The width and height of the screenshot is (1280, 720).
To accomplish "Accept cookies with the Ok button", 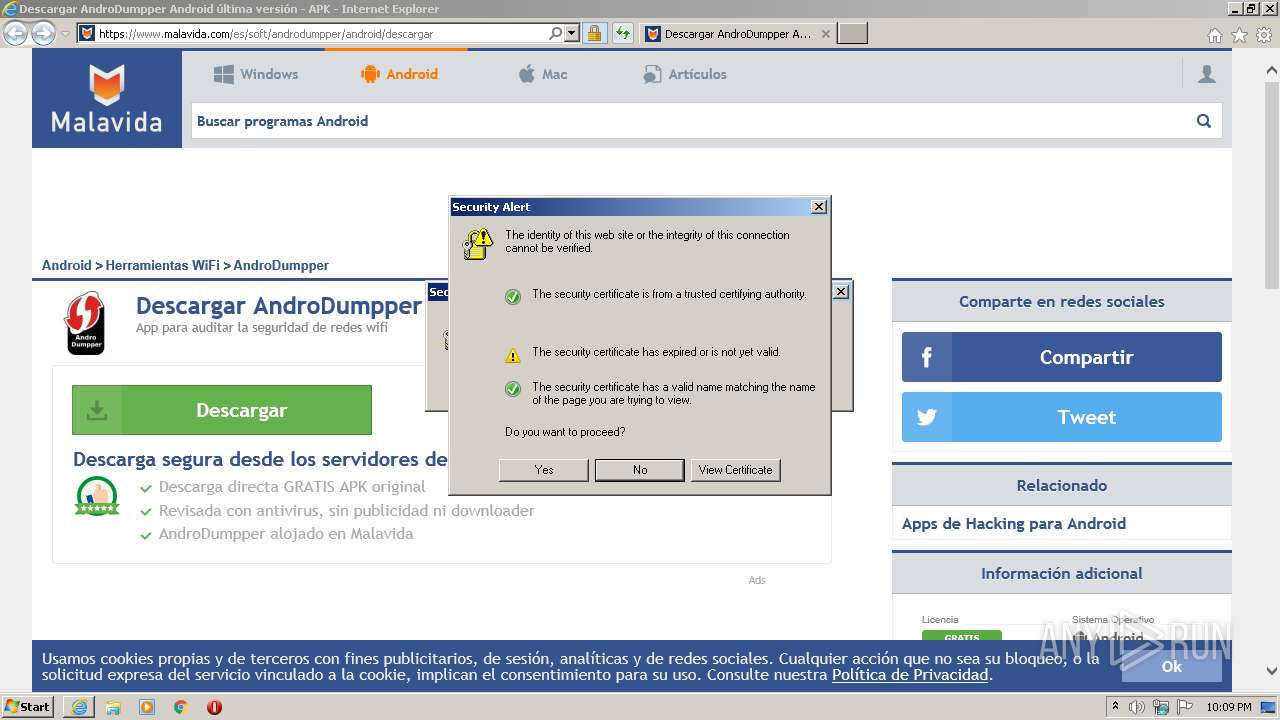I will tap(1171, 666).
